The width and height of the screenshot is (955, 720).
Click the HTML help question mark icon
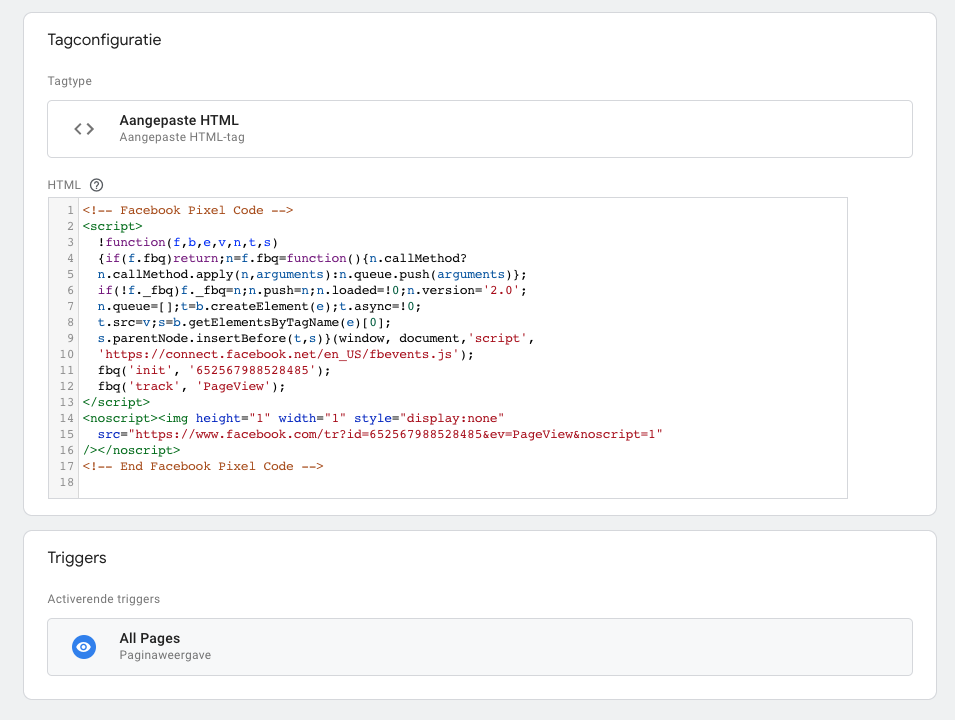pos(96,185)
